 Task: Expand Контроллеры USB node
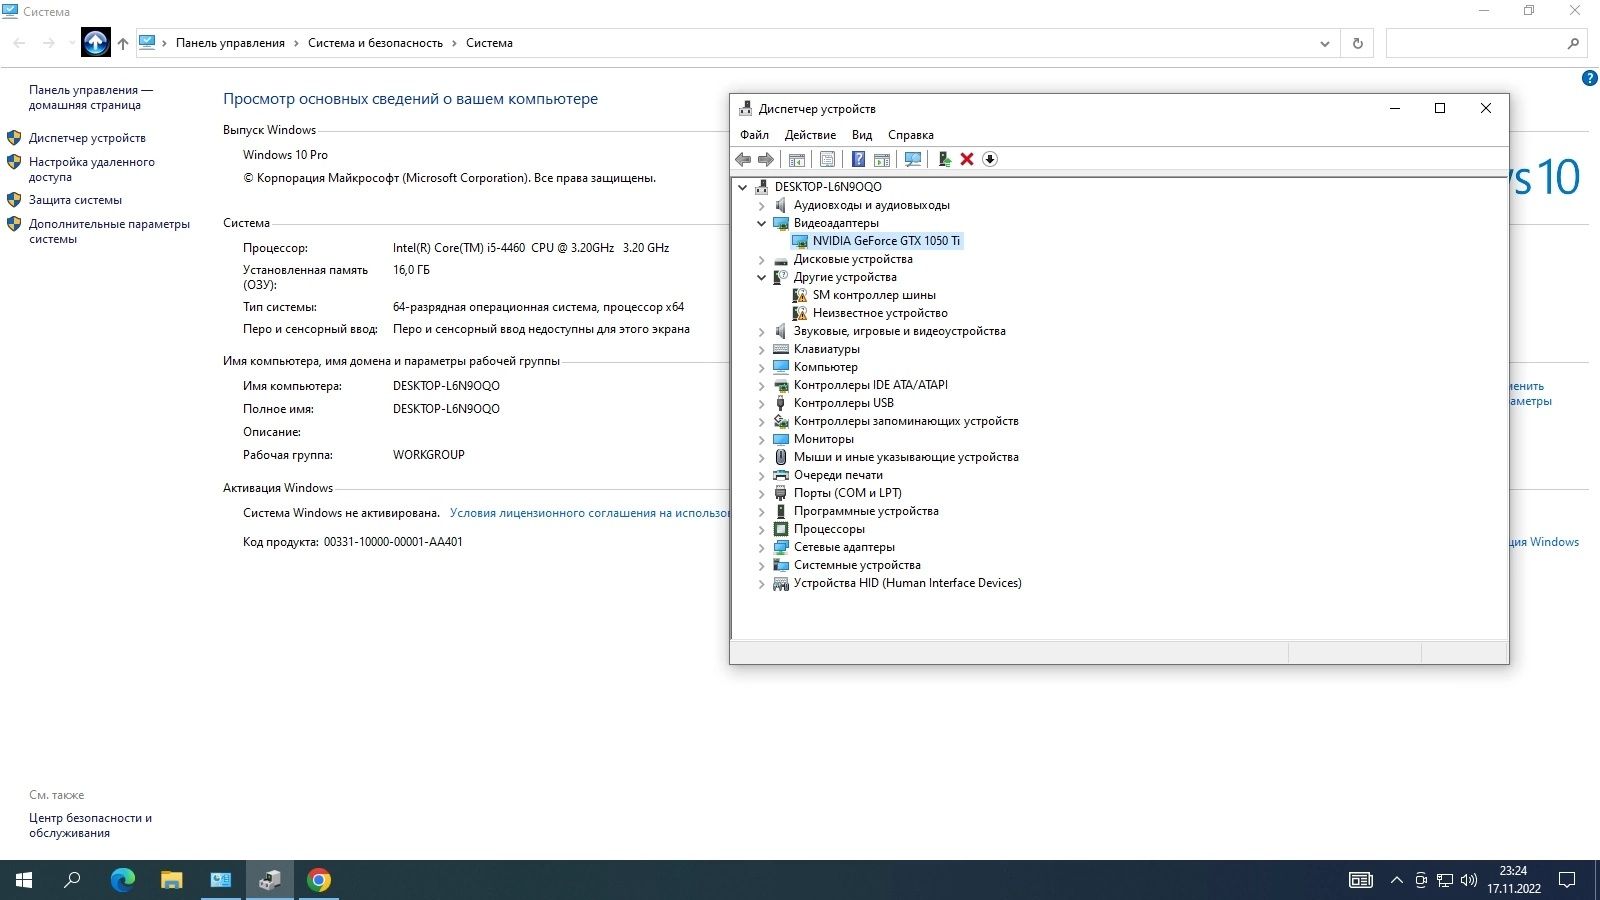click(761, 403)
